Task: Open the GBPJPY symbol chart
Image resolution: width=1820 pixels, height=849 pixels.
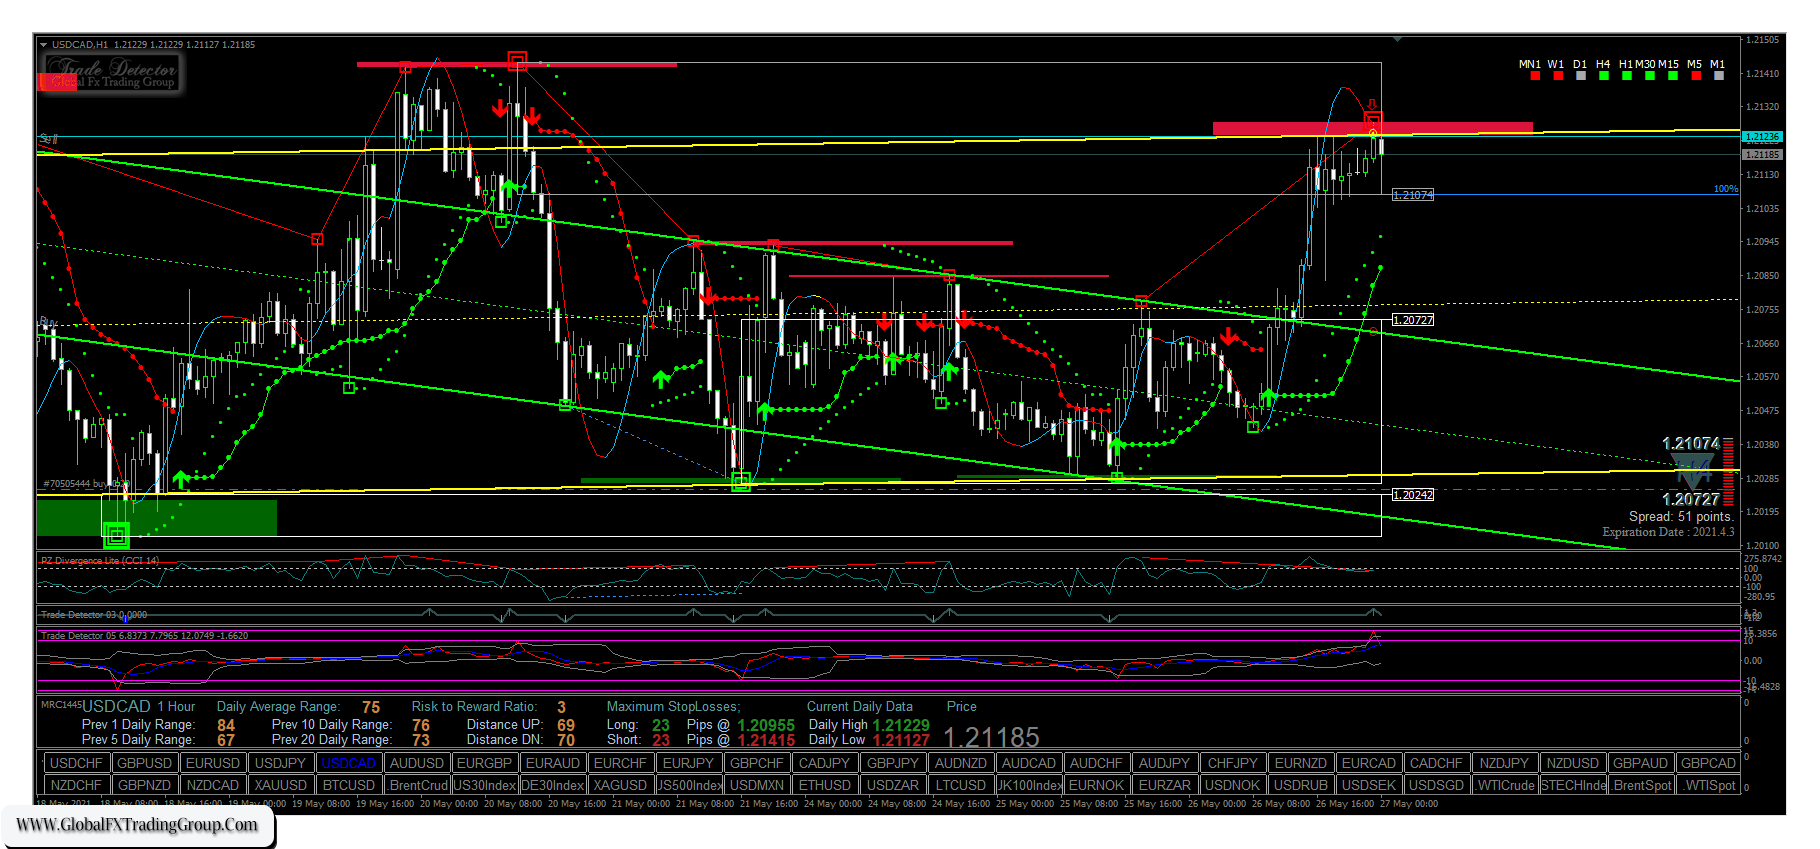Action: click(893, 763)
